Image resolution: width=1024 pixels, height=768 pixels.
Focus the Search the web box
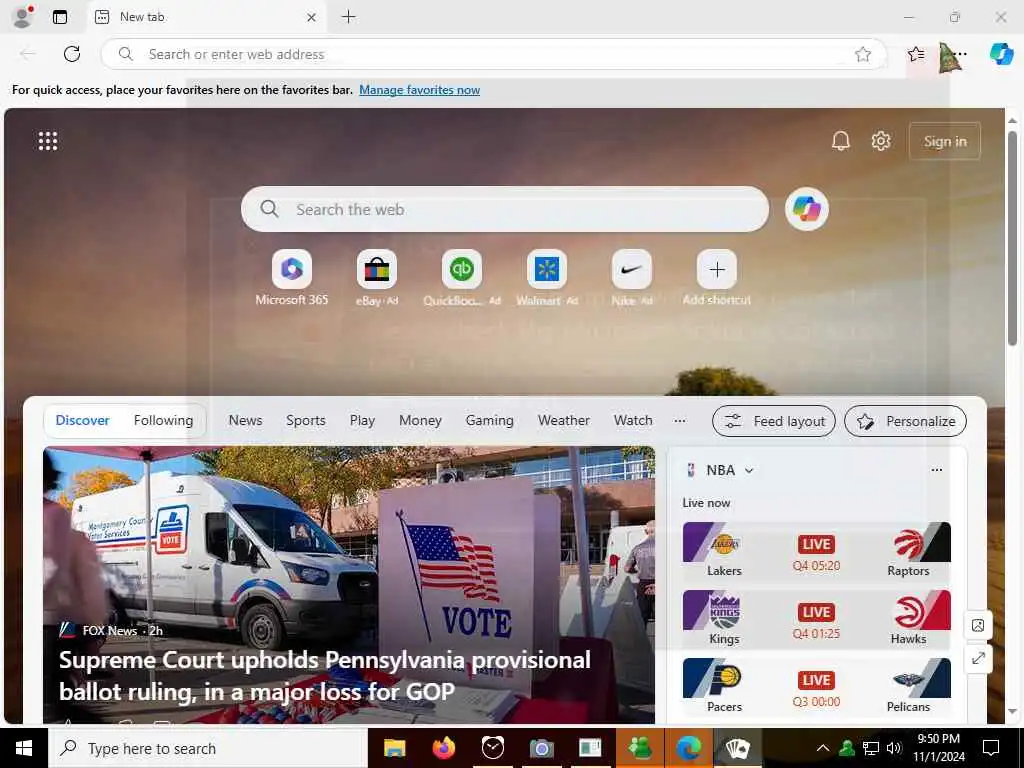(x=504, y=209)
